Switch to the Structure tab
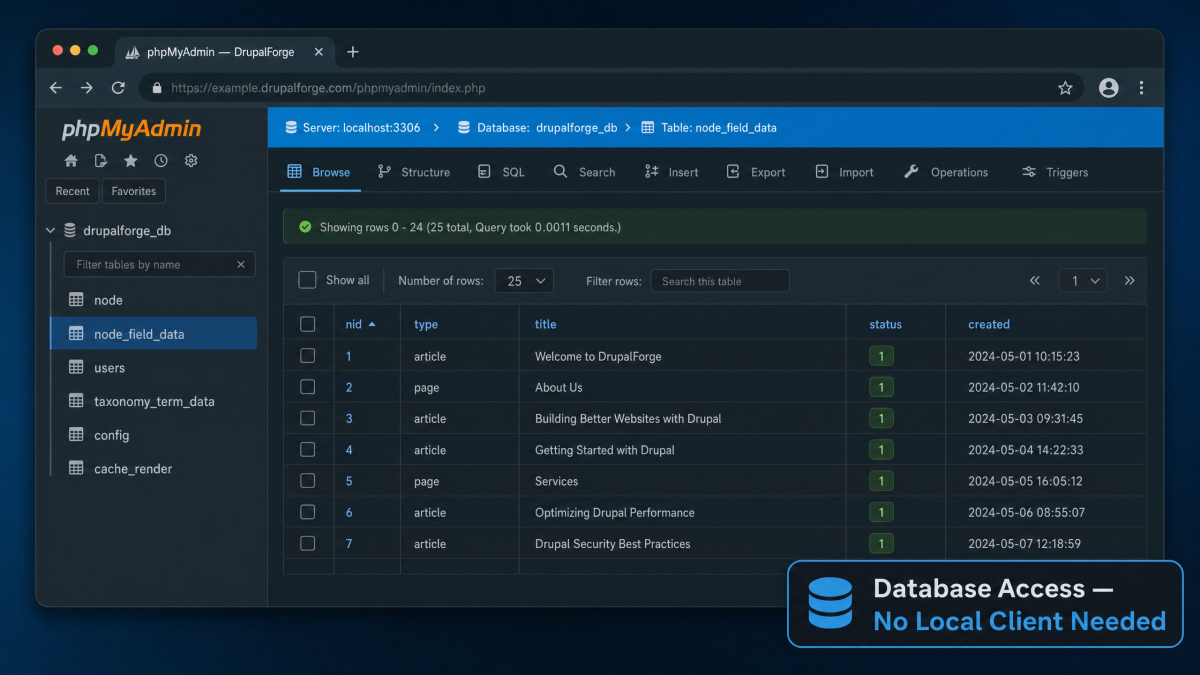Image resolution: width=1200 pixels, height=675 pixels. 414,172
